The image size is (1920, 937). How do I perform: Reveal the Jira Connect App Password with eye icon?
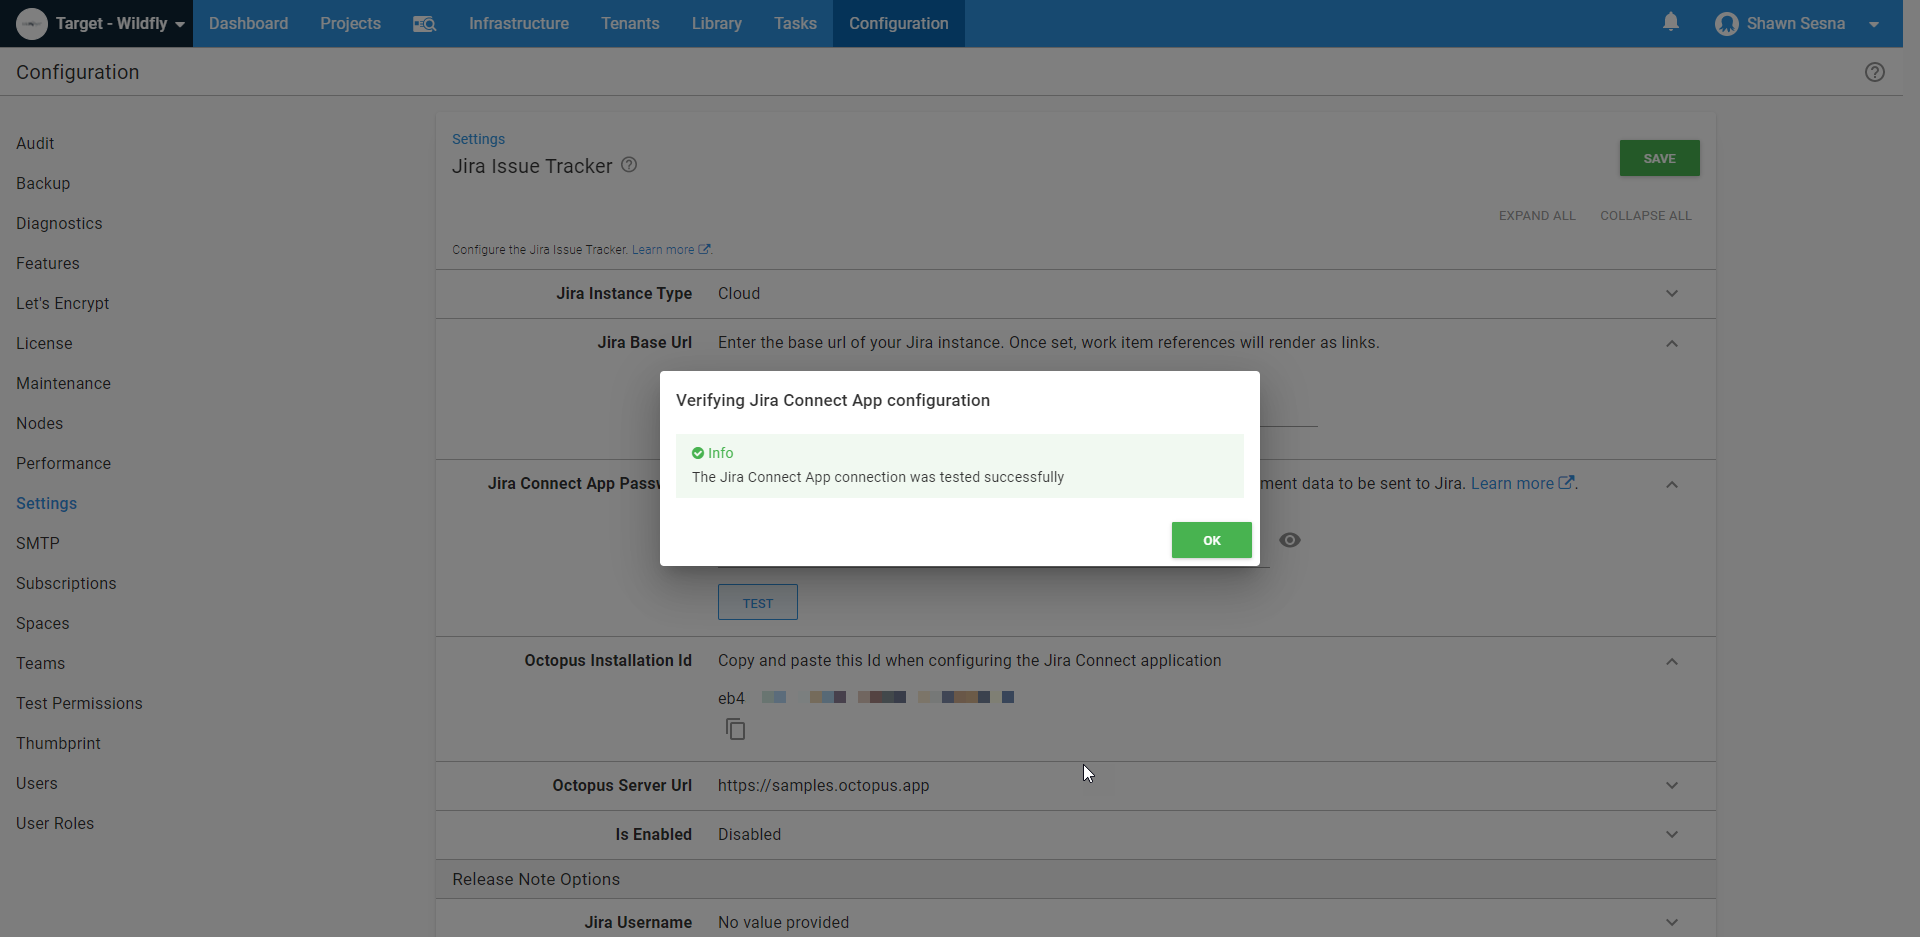click(x=1289, y=540)
